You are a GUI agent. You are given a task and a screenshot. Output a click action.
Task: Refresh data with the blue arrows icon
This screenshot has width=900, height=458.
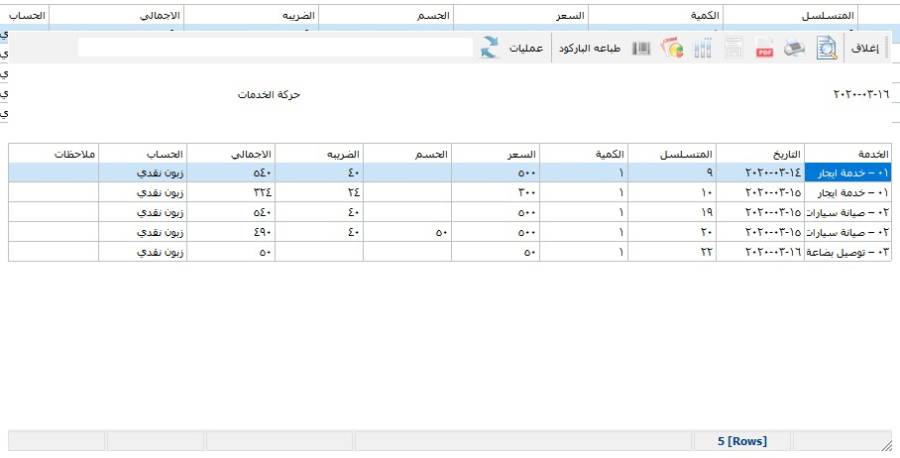coord(489,48)
